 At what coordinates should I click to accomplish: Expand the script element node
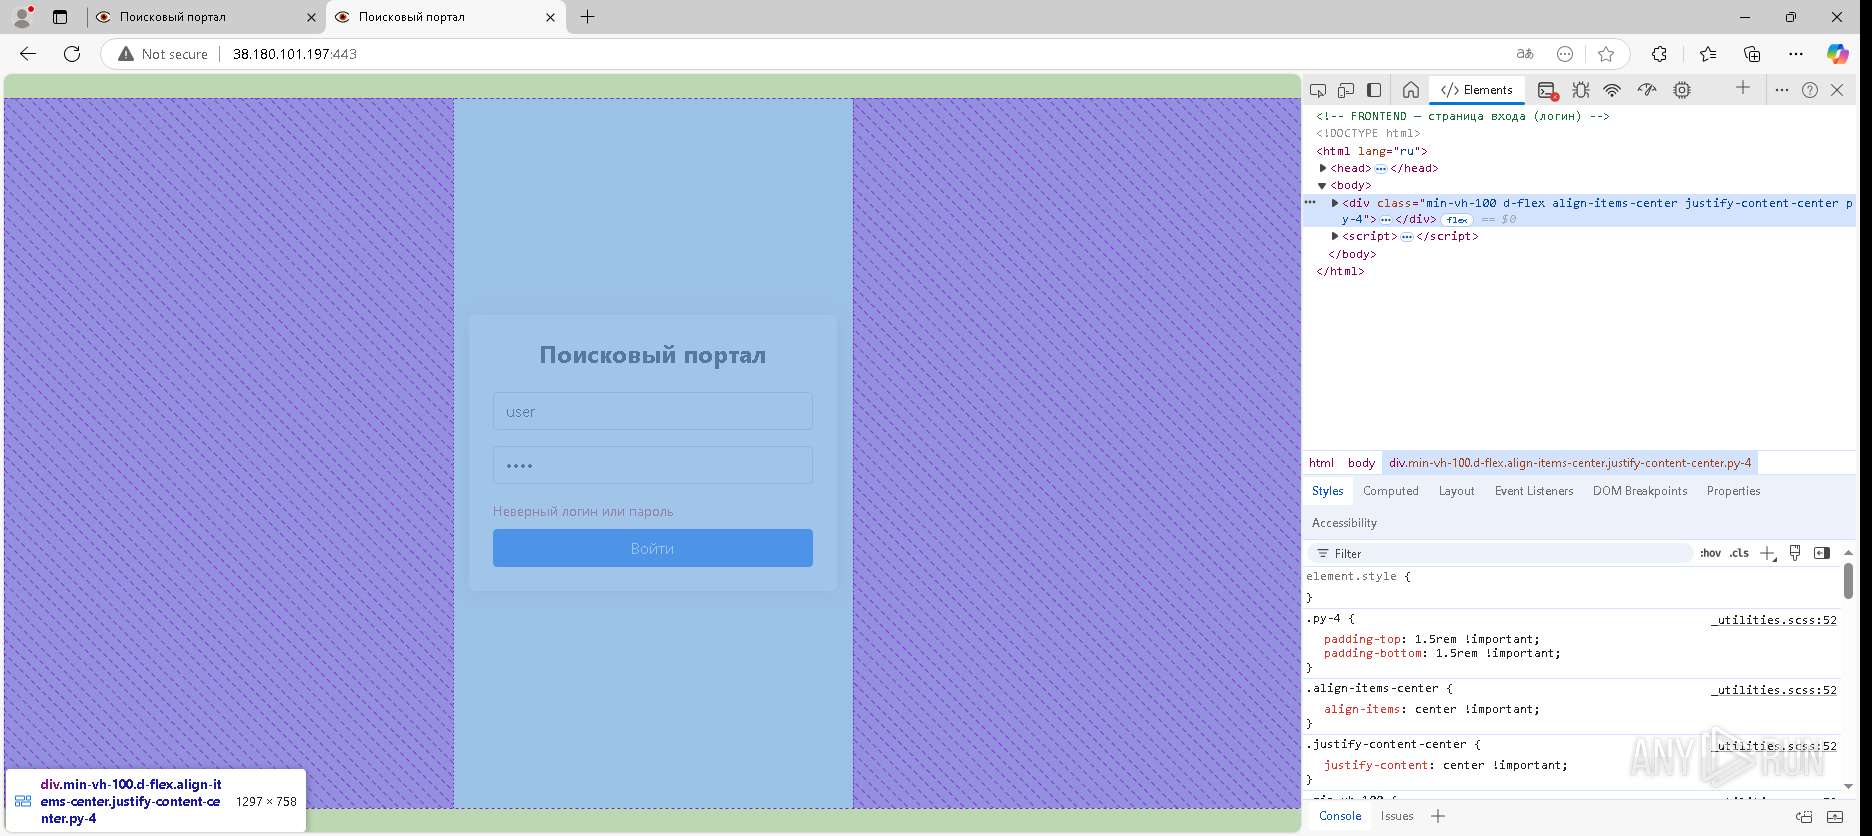coord(1335,236)
